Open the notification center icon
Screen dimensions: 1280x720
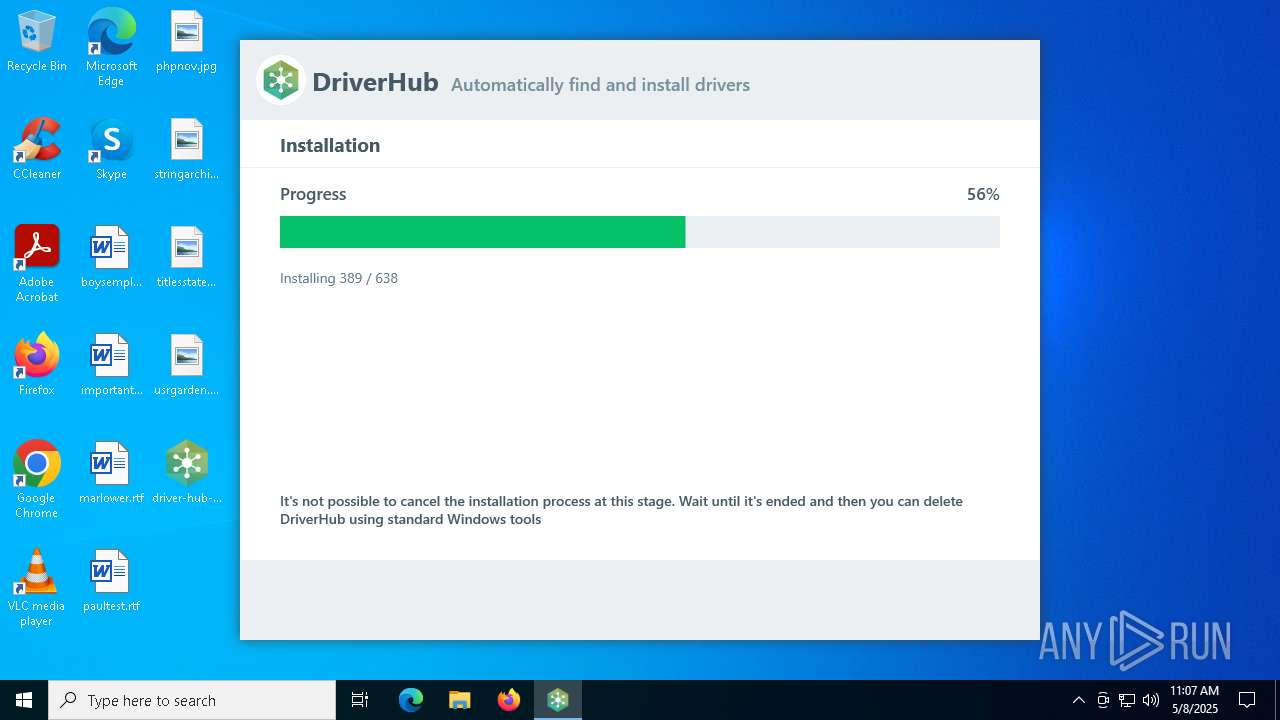(1247, 700)
